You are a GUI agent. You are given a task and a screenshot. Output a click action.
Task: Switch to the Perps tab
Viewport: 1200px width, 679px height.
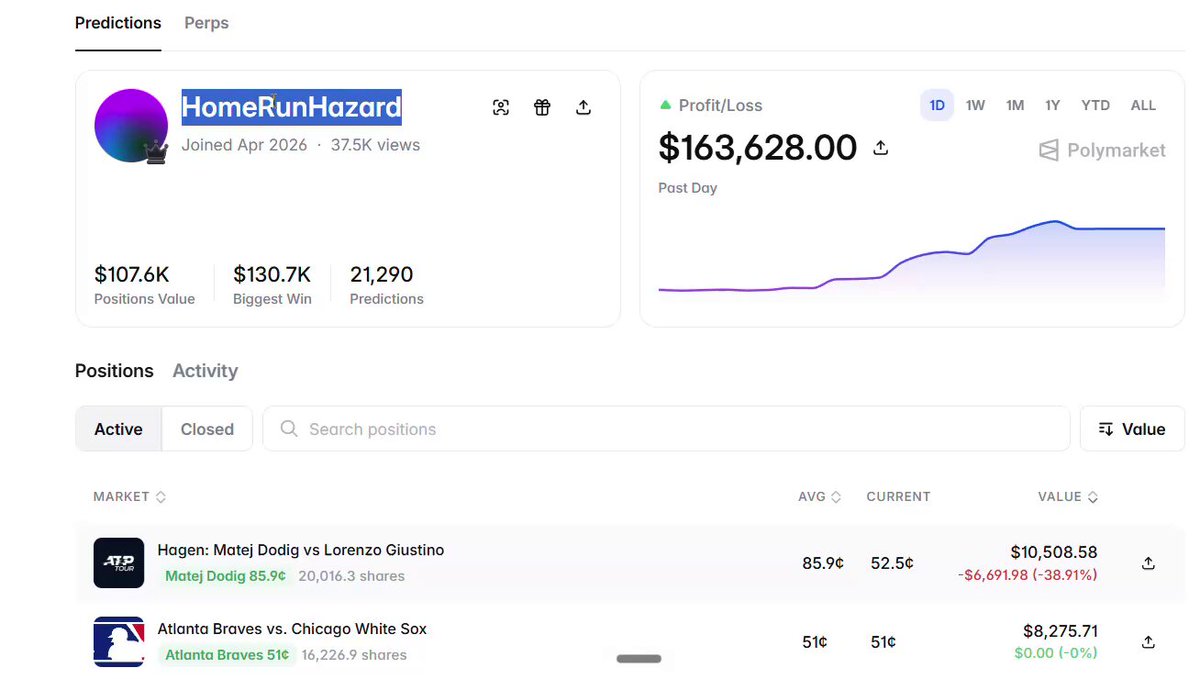pyautogui.click(x=207, y=23)
